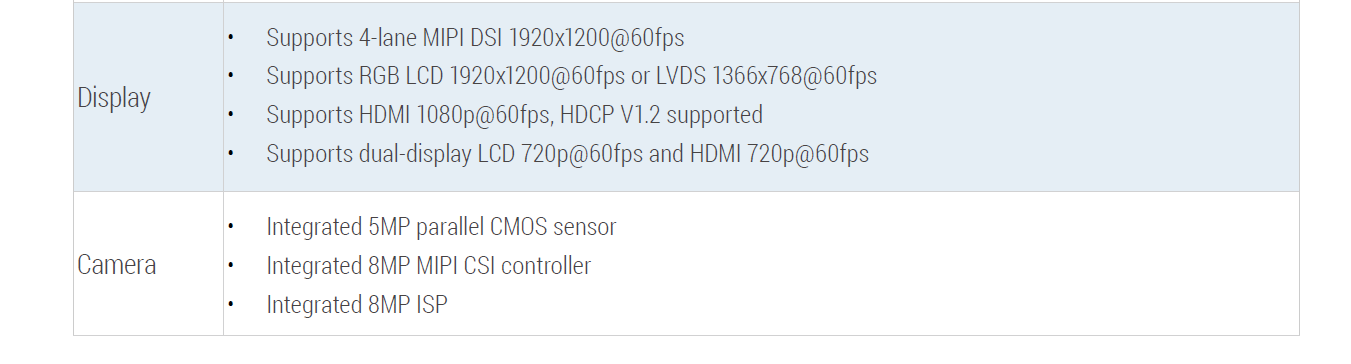The image size is (1351, 364).
Task: Click the text 'HDMI 720p@60fps'
Action: click(x=779, y=154)
